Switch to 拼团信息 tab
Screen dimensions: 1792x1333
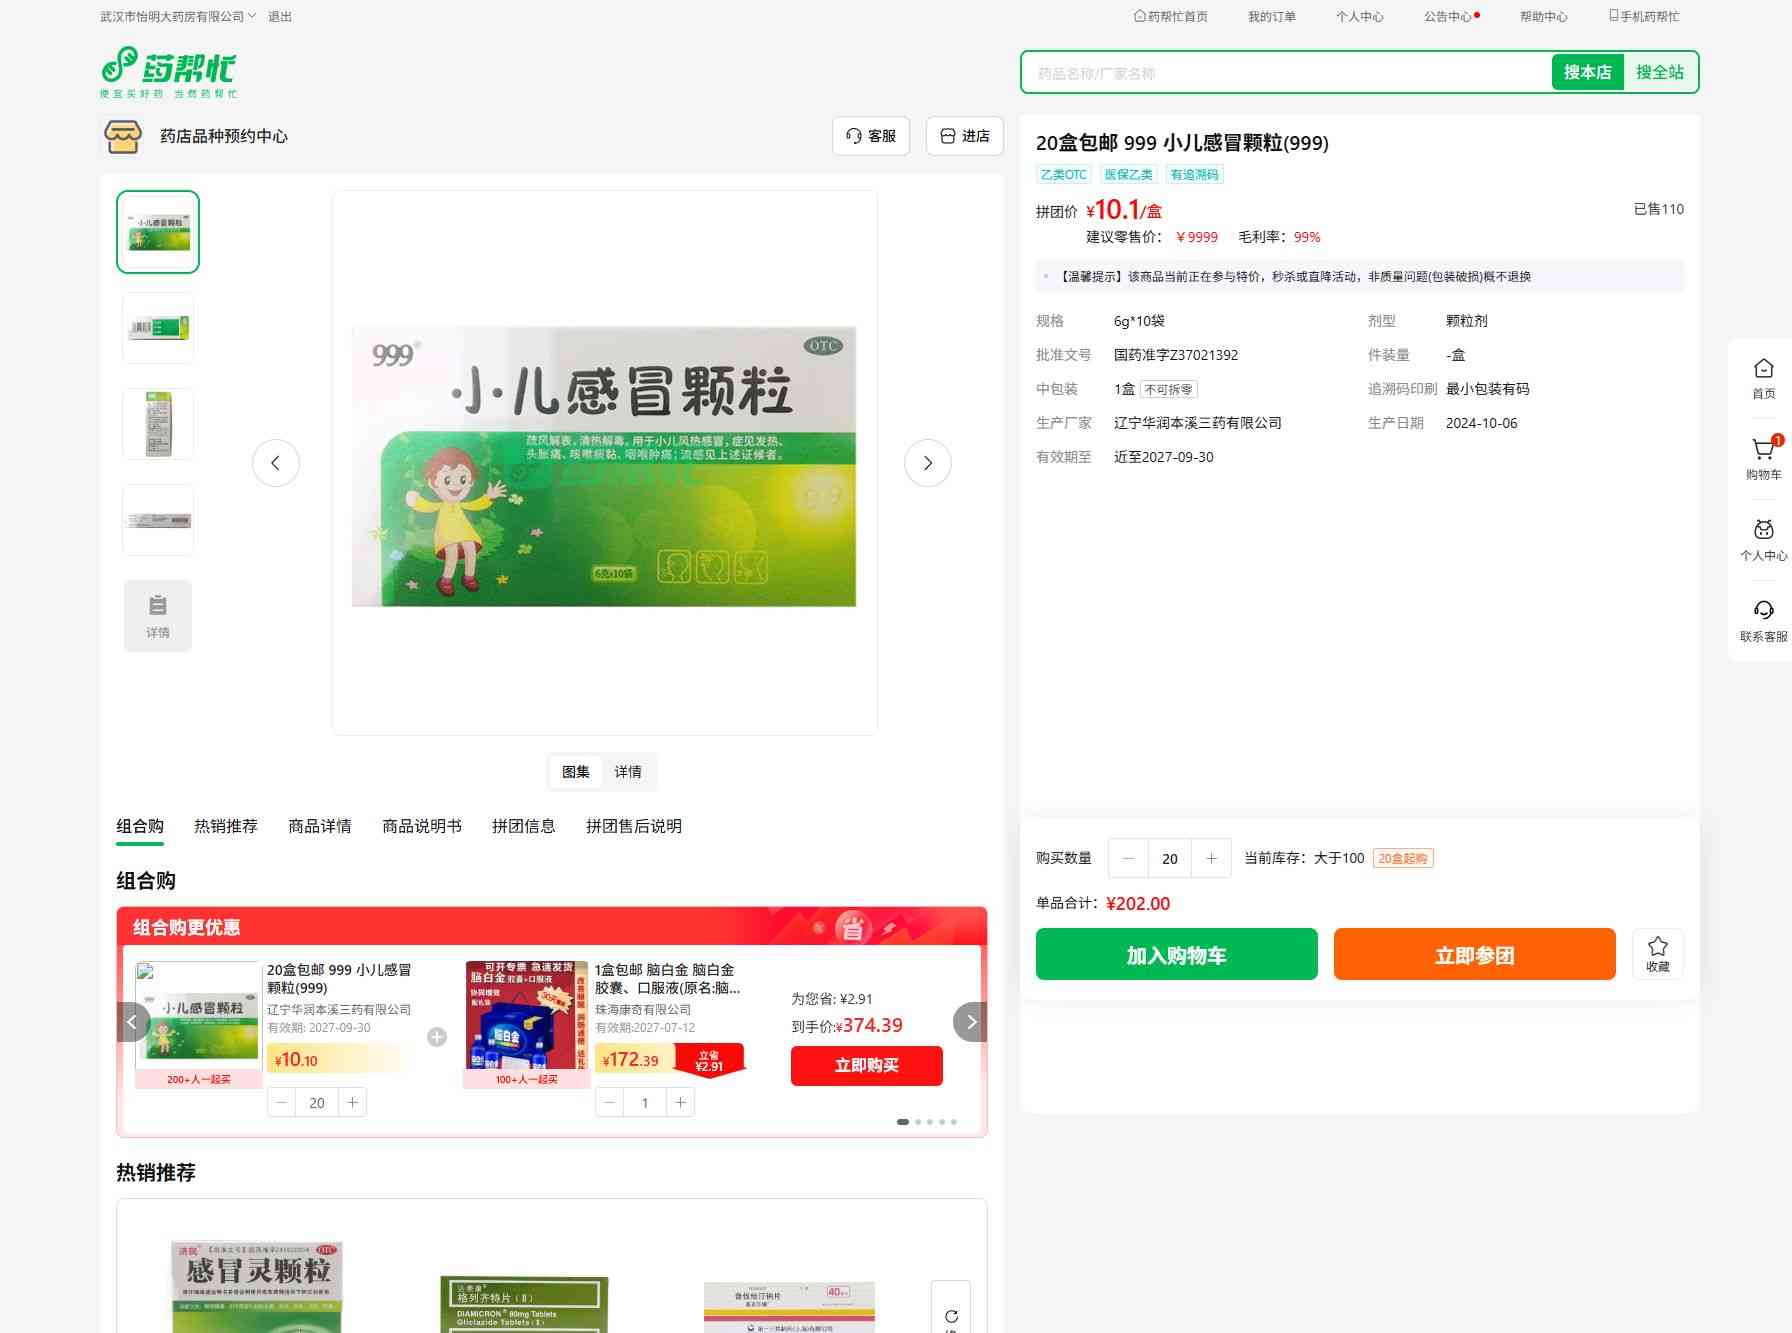[x=523, y=826]
